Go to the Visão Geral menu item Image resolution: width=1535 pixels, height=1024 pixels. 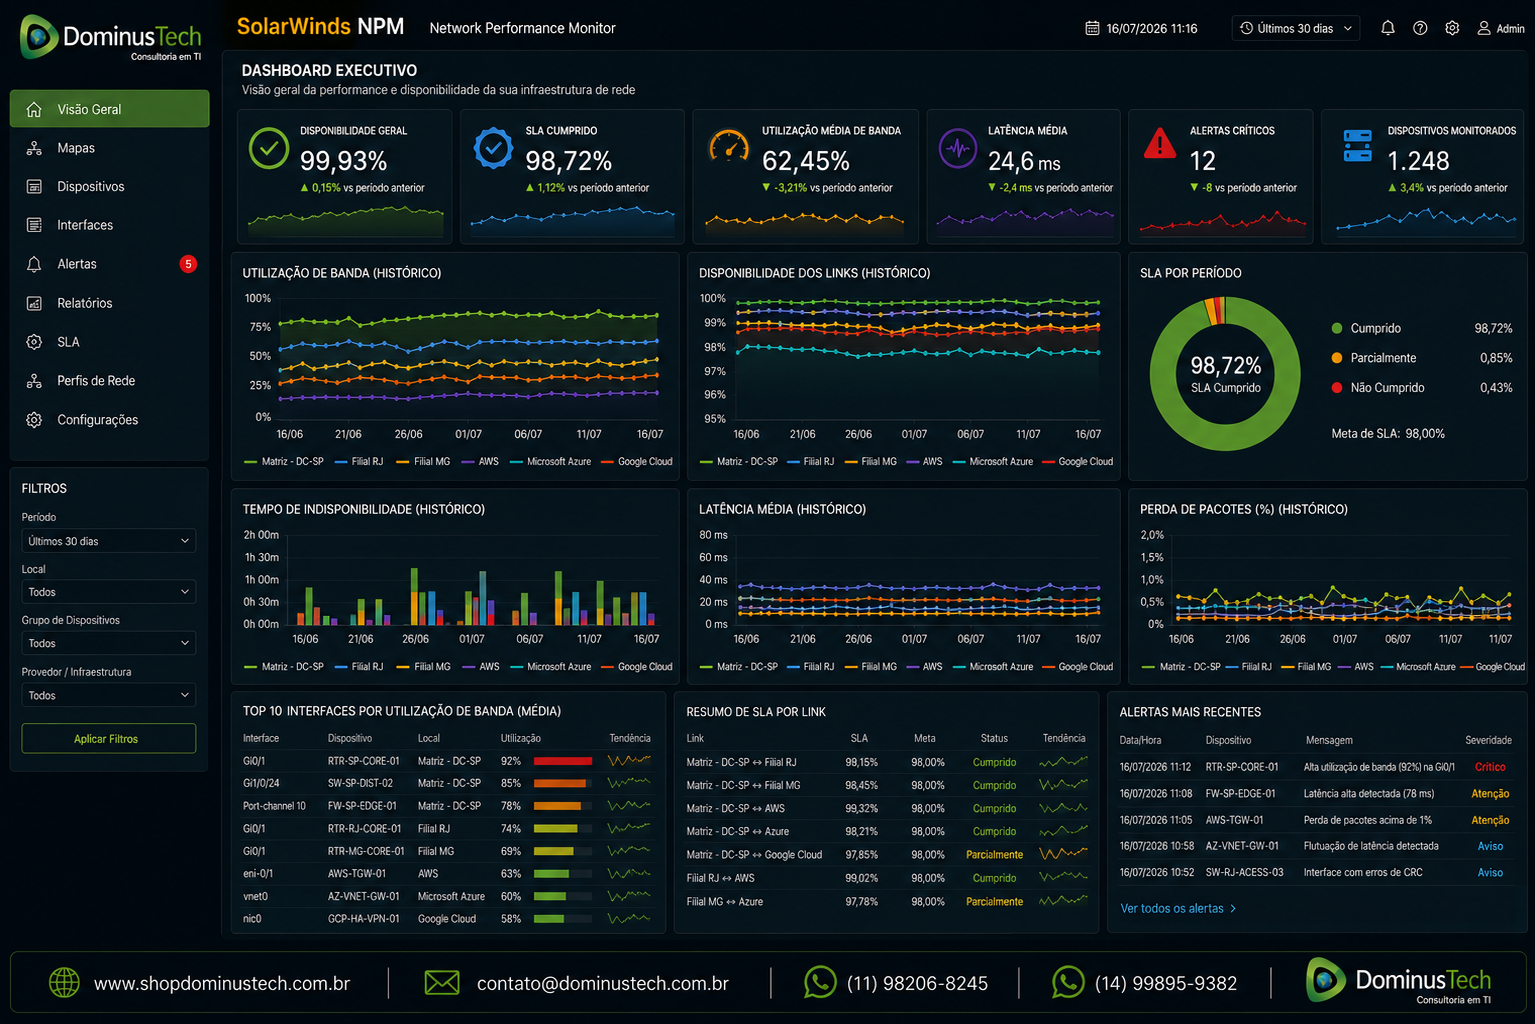coord(109,109)
